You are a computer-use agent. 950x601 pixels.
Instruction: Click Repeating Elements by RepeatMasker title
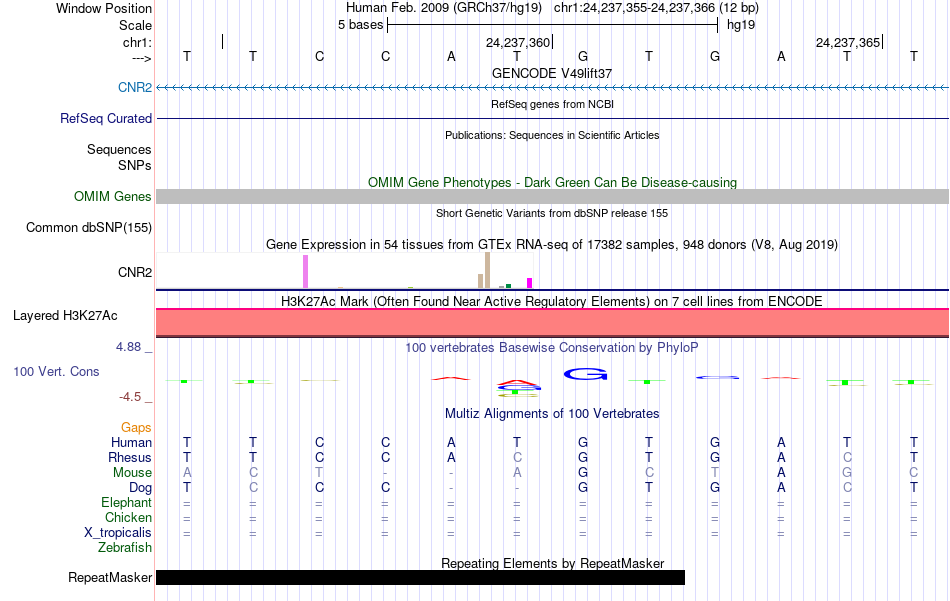pos(552,563)
